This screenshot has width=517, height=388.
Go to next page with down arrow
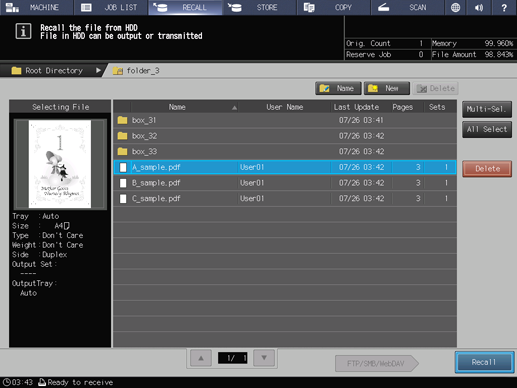264,358
